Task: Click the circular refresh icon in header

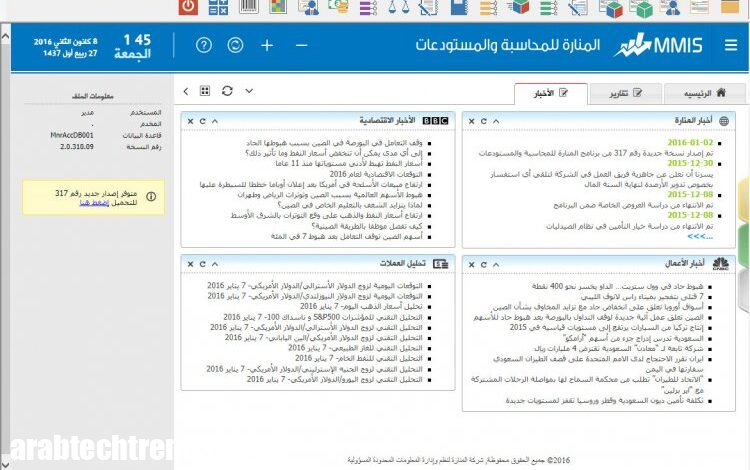Action: pyautogui.click(x=235, y=45)
